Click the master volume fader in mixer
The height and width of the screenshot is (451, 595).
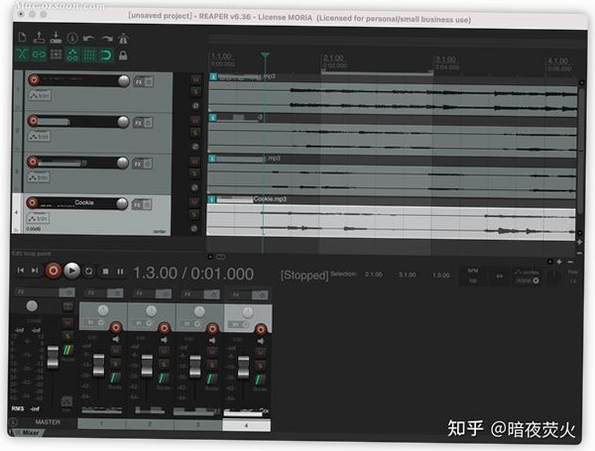coord(53,357)
